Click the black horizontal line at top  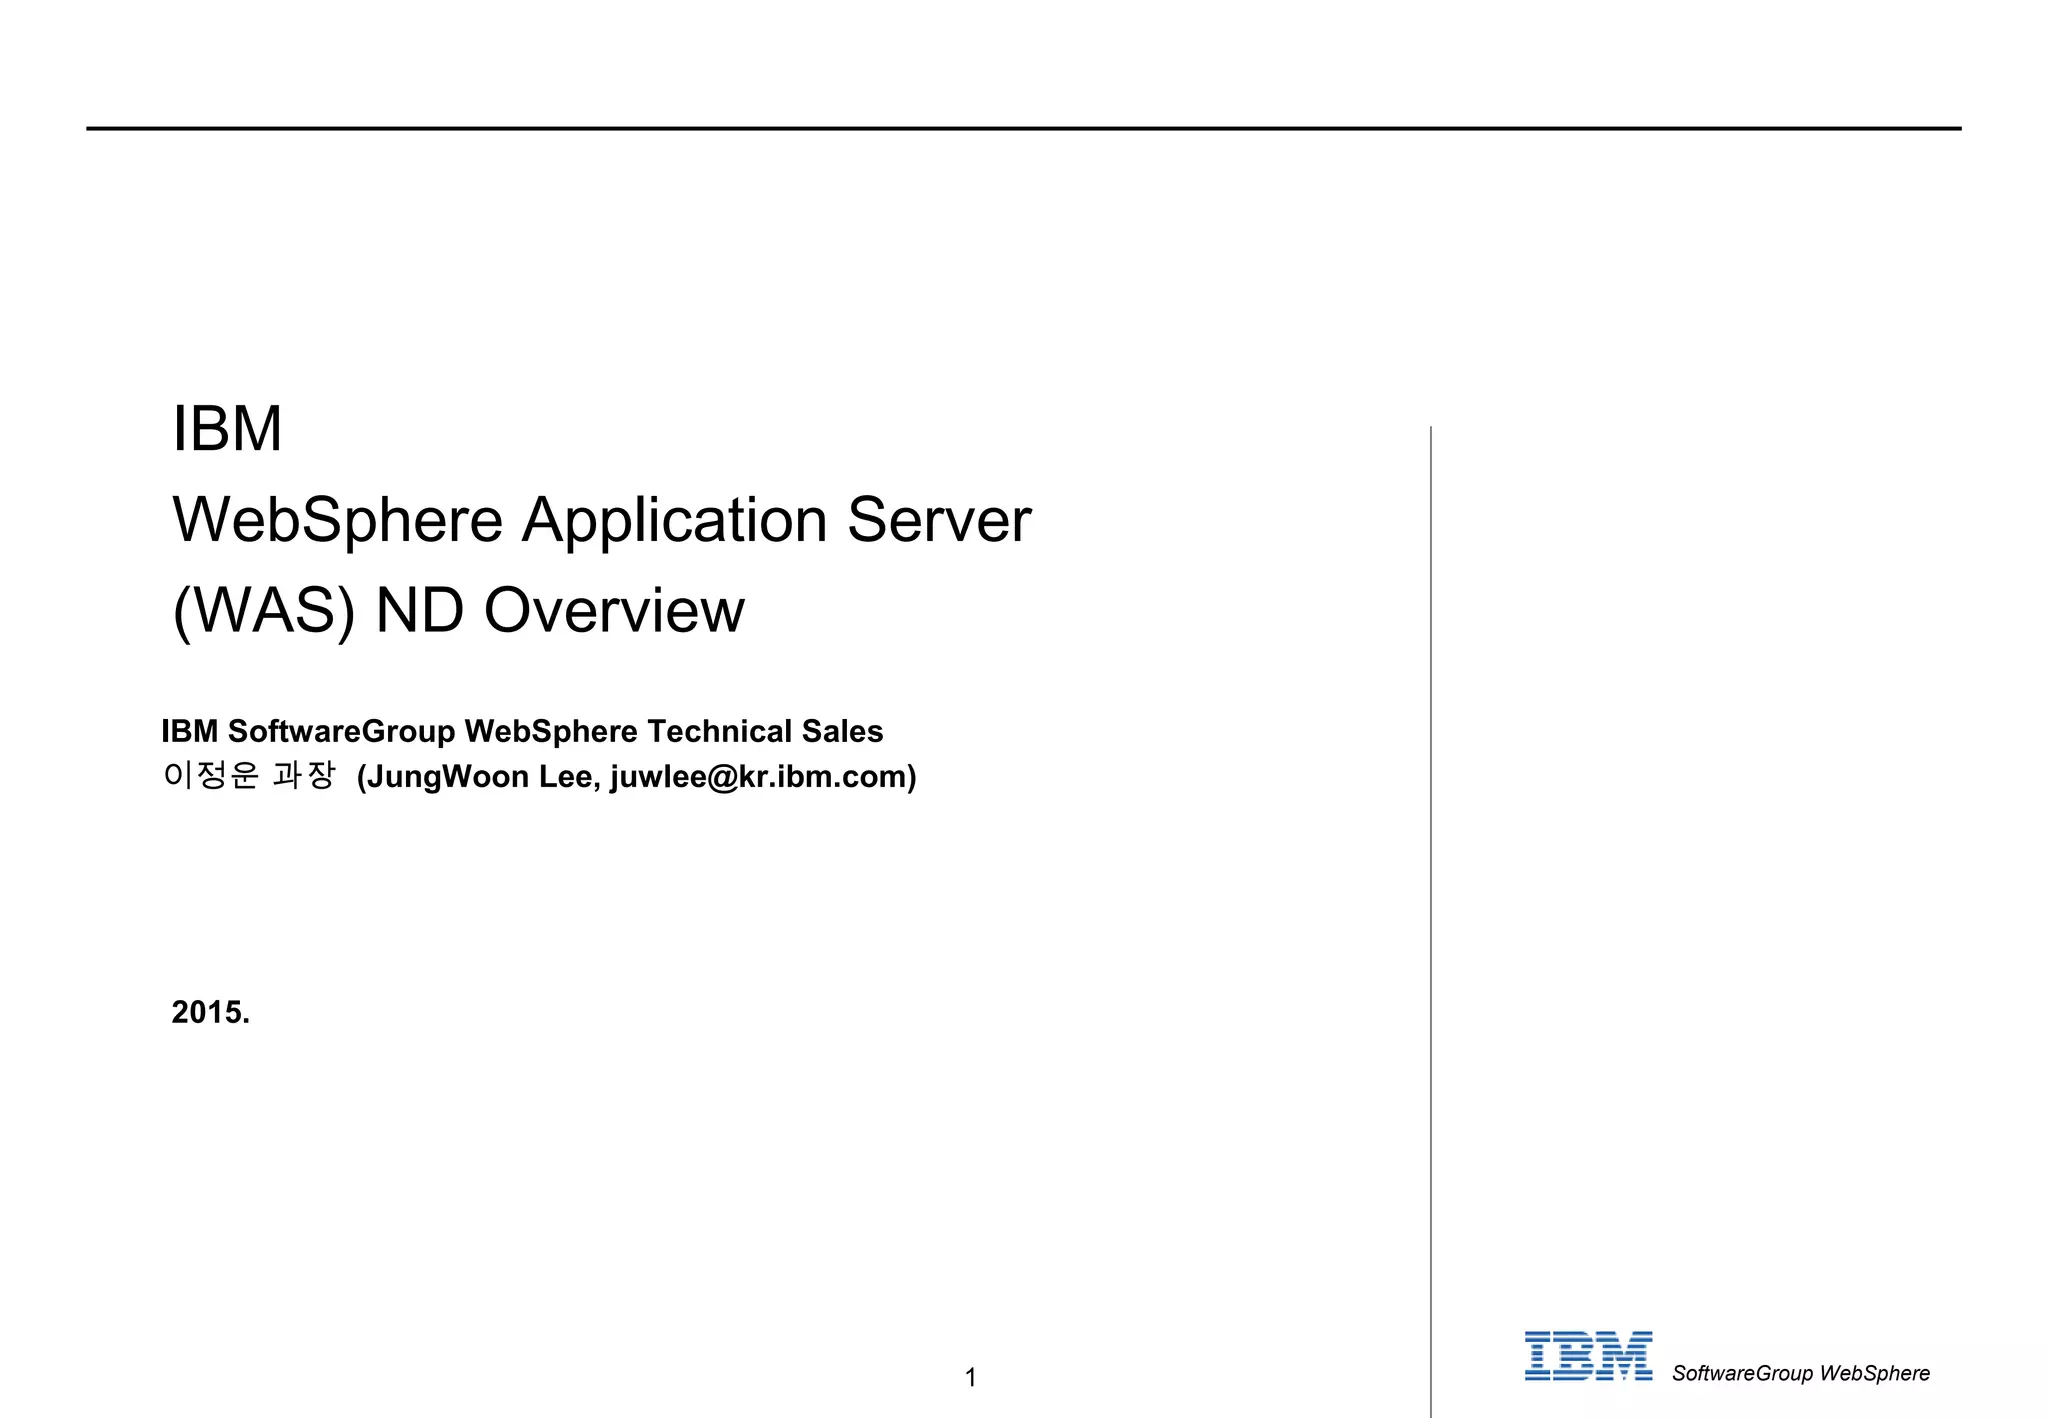1023,128
